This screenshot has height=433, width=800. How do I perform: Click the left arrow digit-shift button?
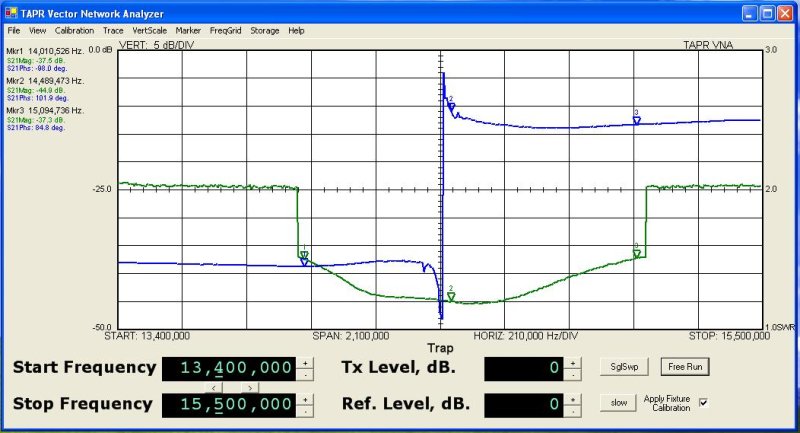click(213, 388)
